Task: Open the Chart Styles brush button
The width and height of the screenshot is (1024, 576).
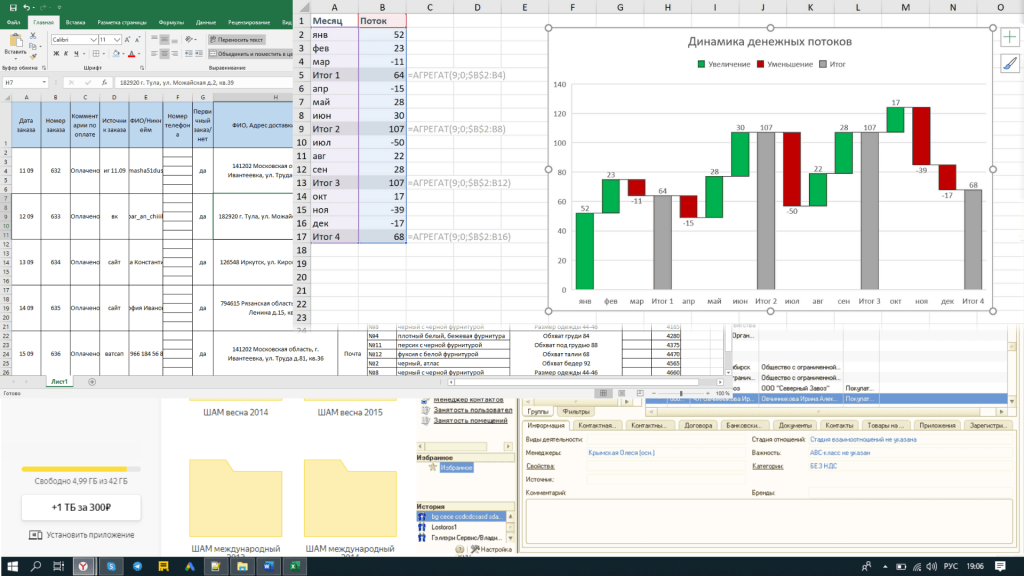Action: pos(1008,63)
